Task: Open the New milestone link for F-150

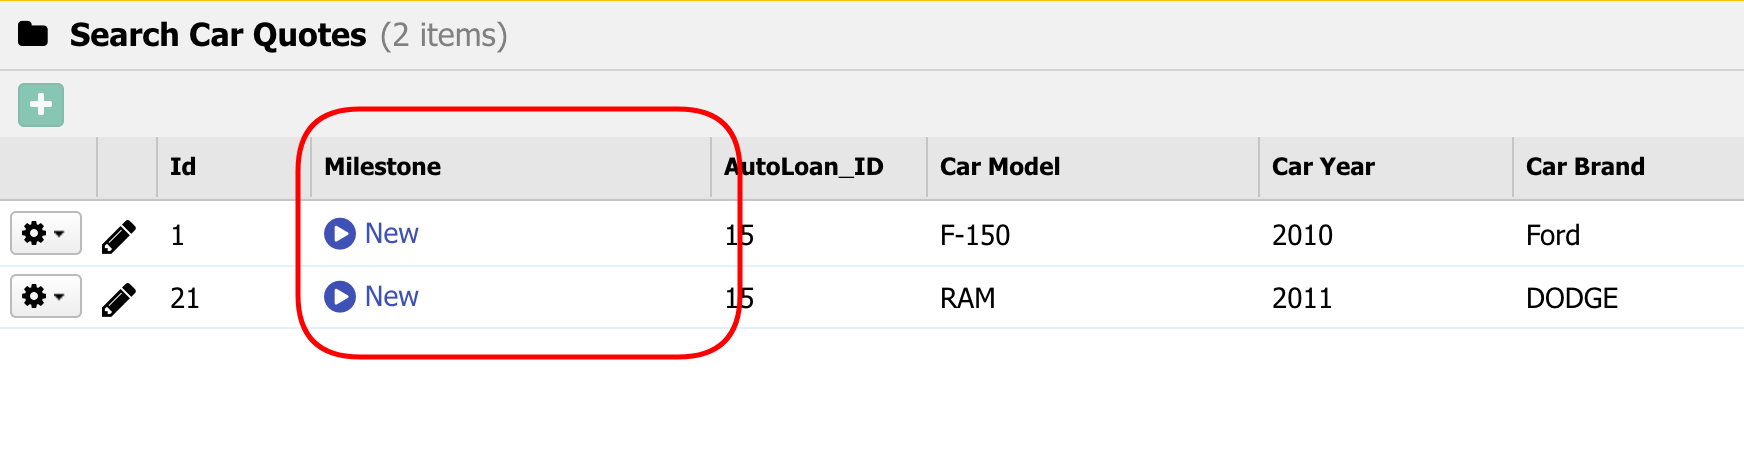Action: point(391,234)
